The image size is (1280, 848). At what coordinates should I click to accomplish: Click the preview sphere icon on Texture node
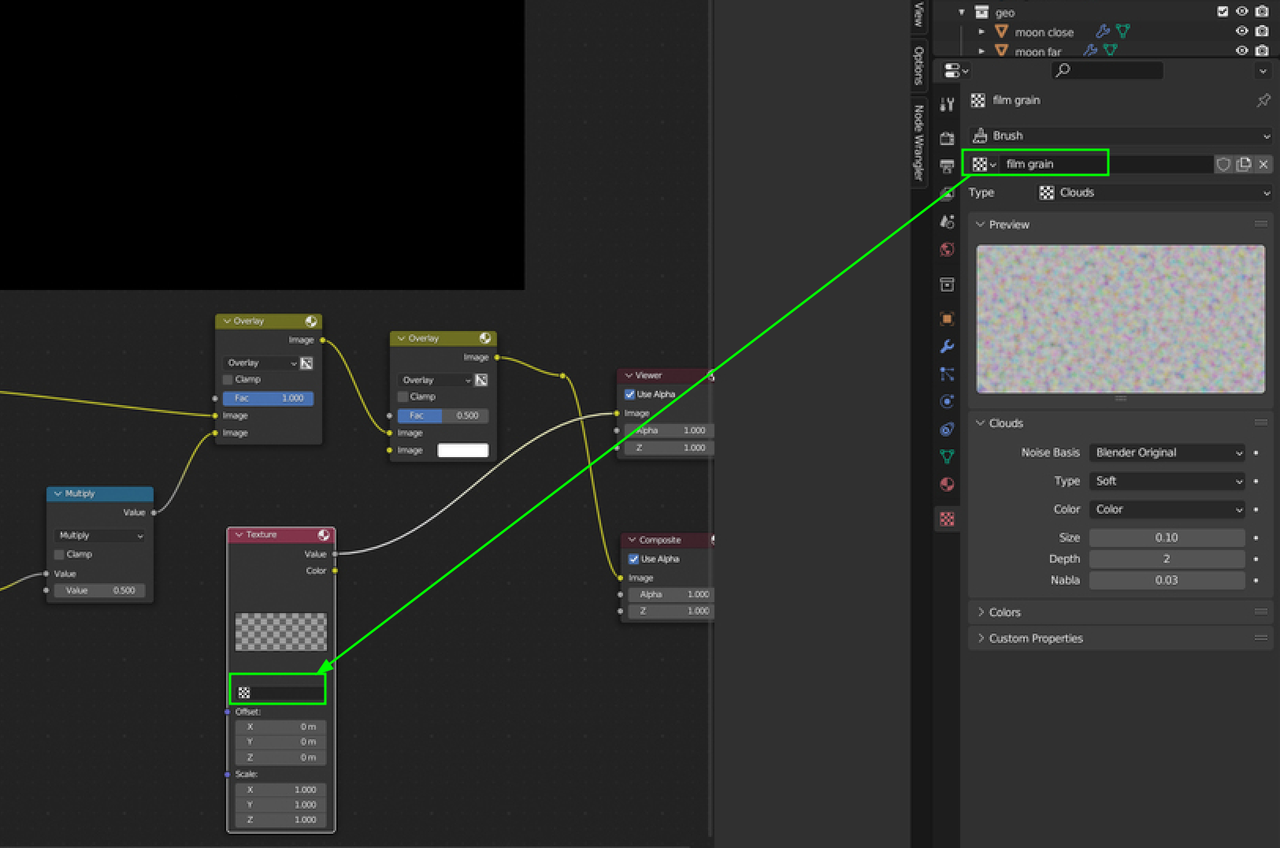tap(324, 535)
